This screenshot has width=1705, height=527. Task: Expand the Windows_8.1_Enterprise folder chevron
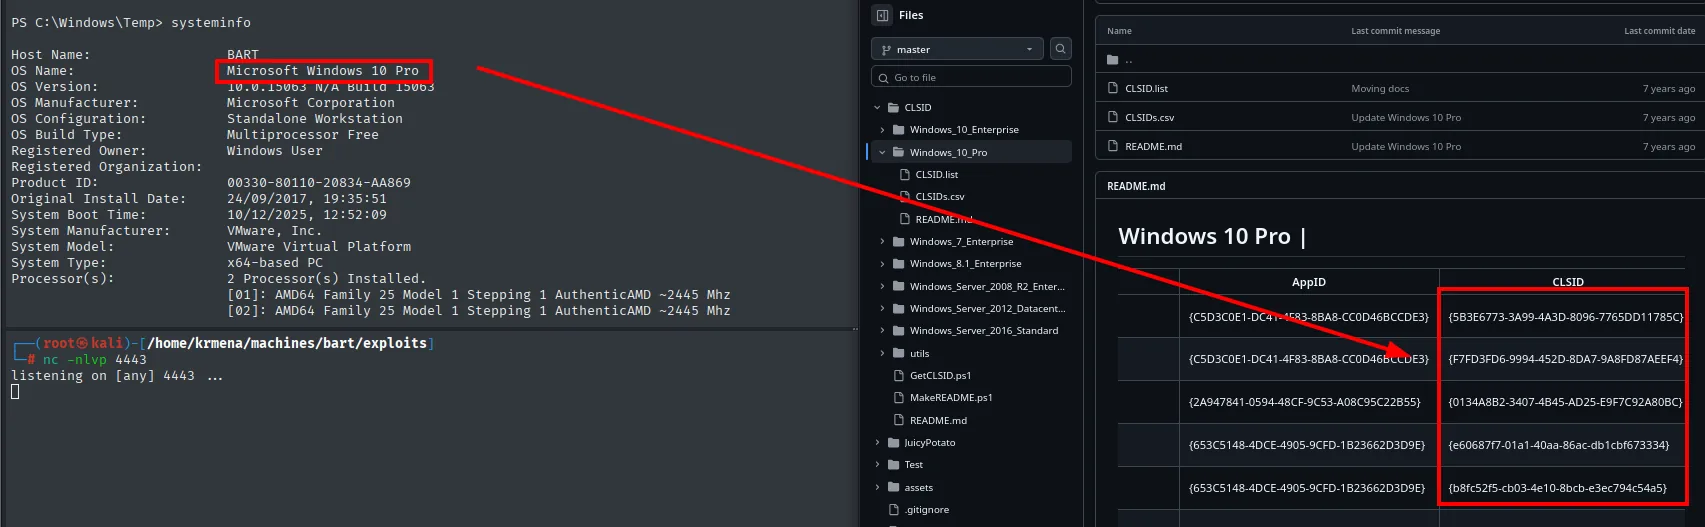pyautogui.click(x=882, y=264)
